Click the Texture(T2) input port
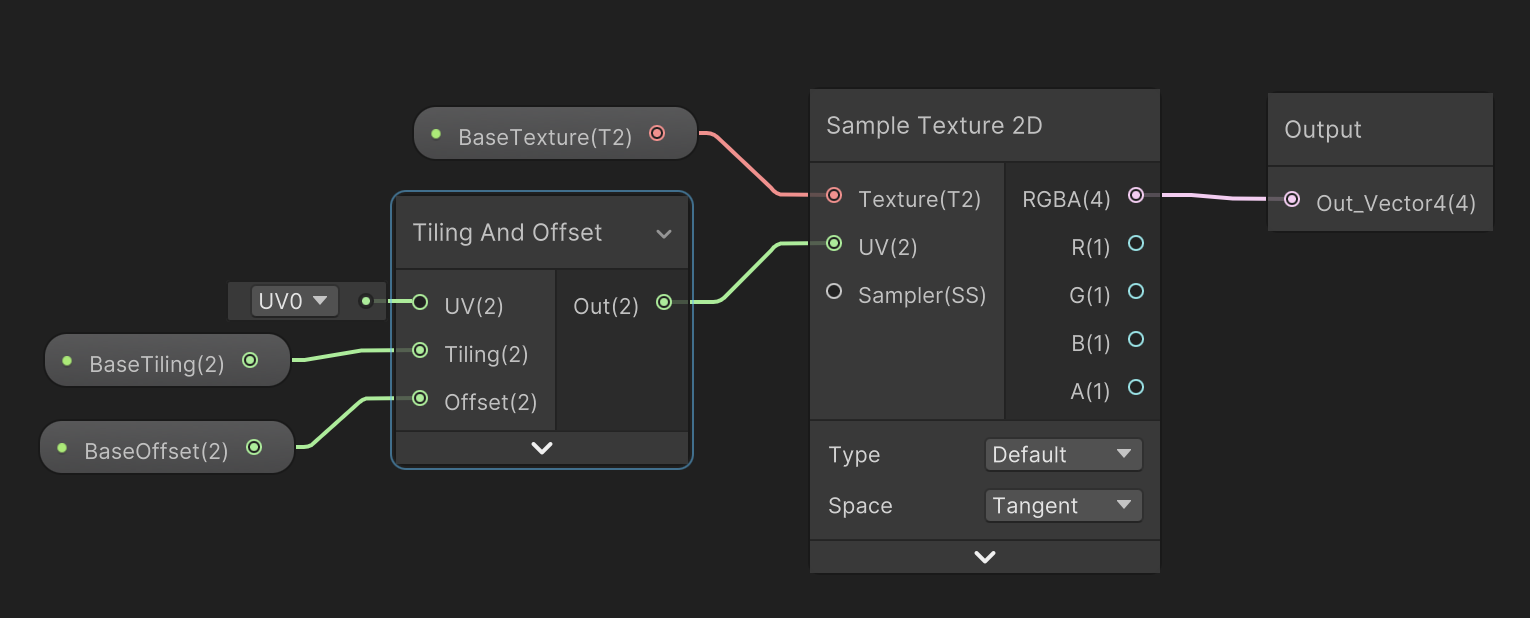This screenshot has width=1530, height=618. point(834,195)
